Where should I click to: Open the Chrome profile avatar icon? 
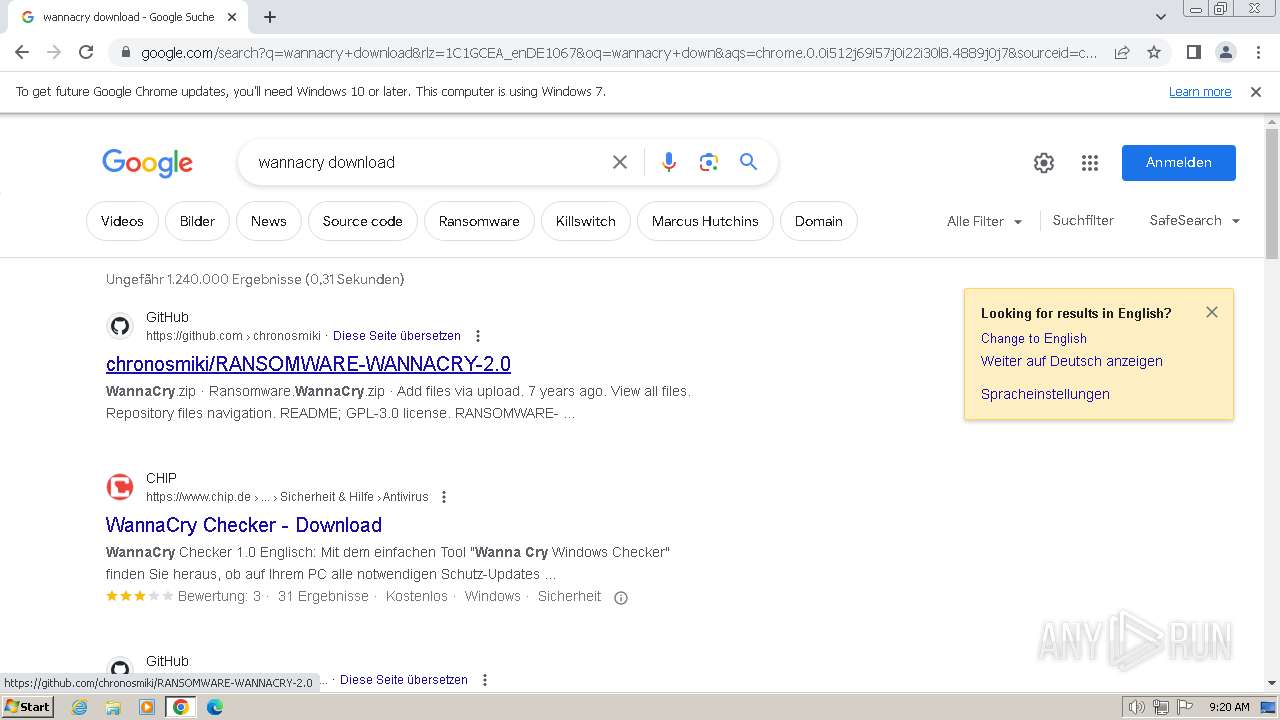1225,52
